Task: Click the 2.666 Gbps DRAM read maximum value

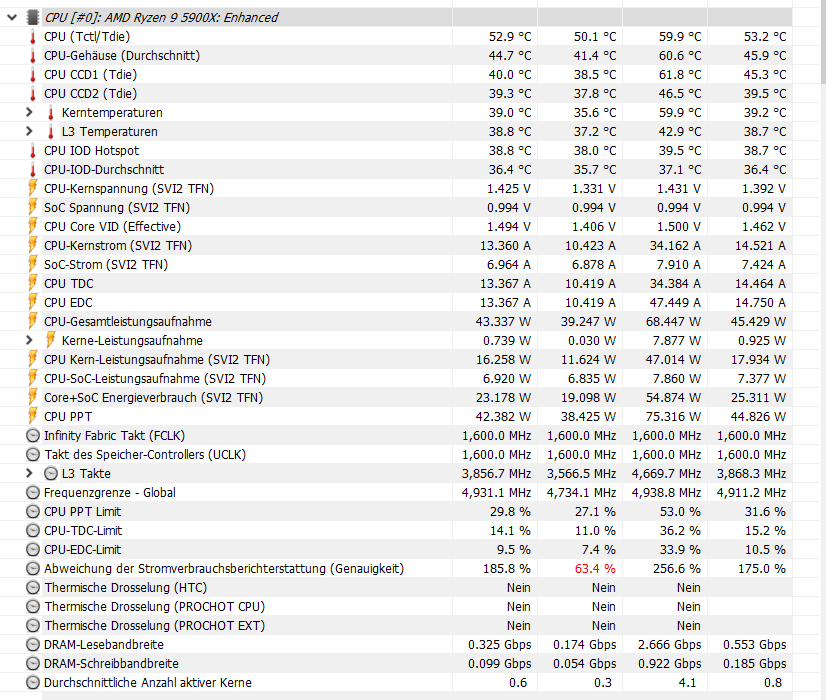Action: [670, 645]
